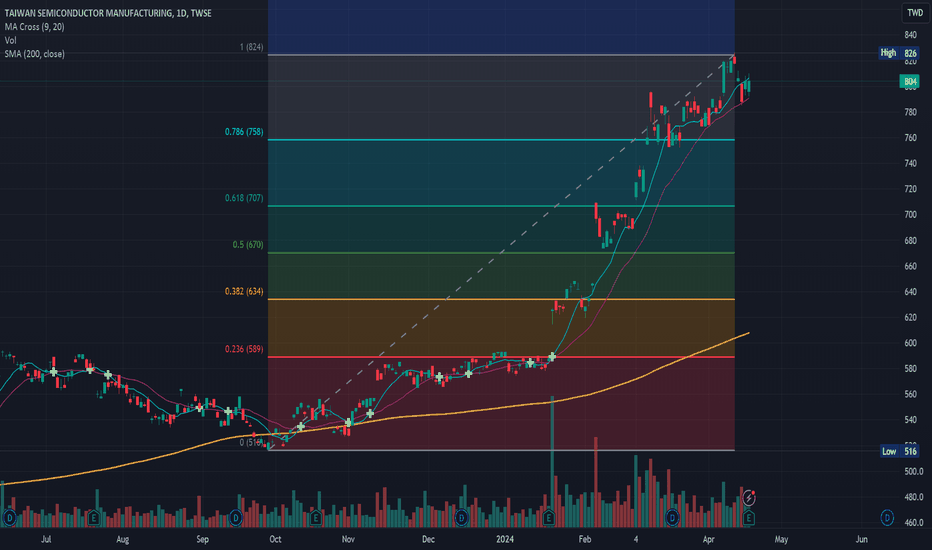
Task: Click the 720 price axis label
Action: point(910,189)
